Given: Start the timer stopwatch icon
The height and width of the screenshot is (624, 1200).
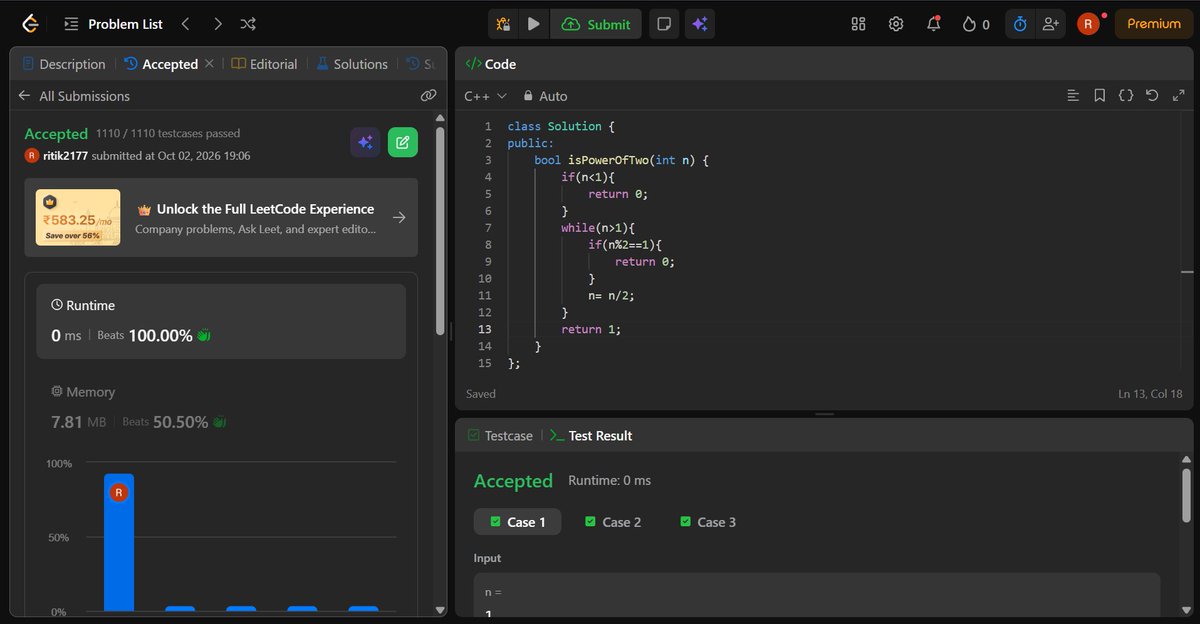Looking at the screenshot, I should 1020,24.
